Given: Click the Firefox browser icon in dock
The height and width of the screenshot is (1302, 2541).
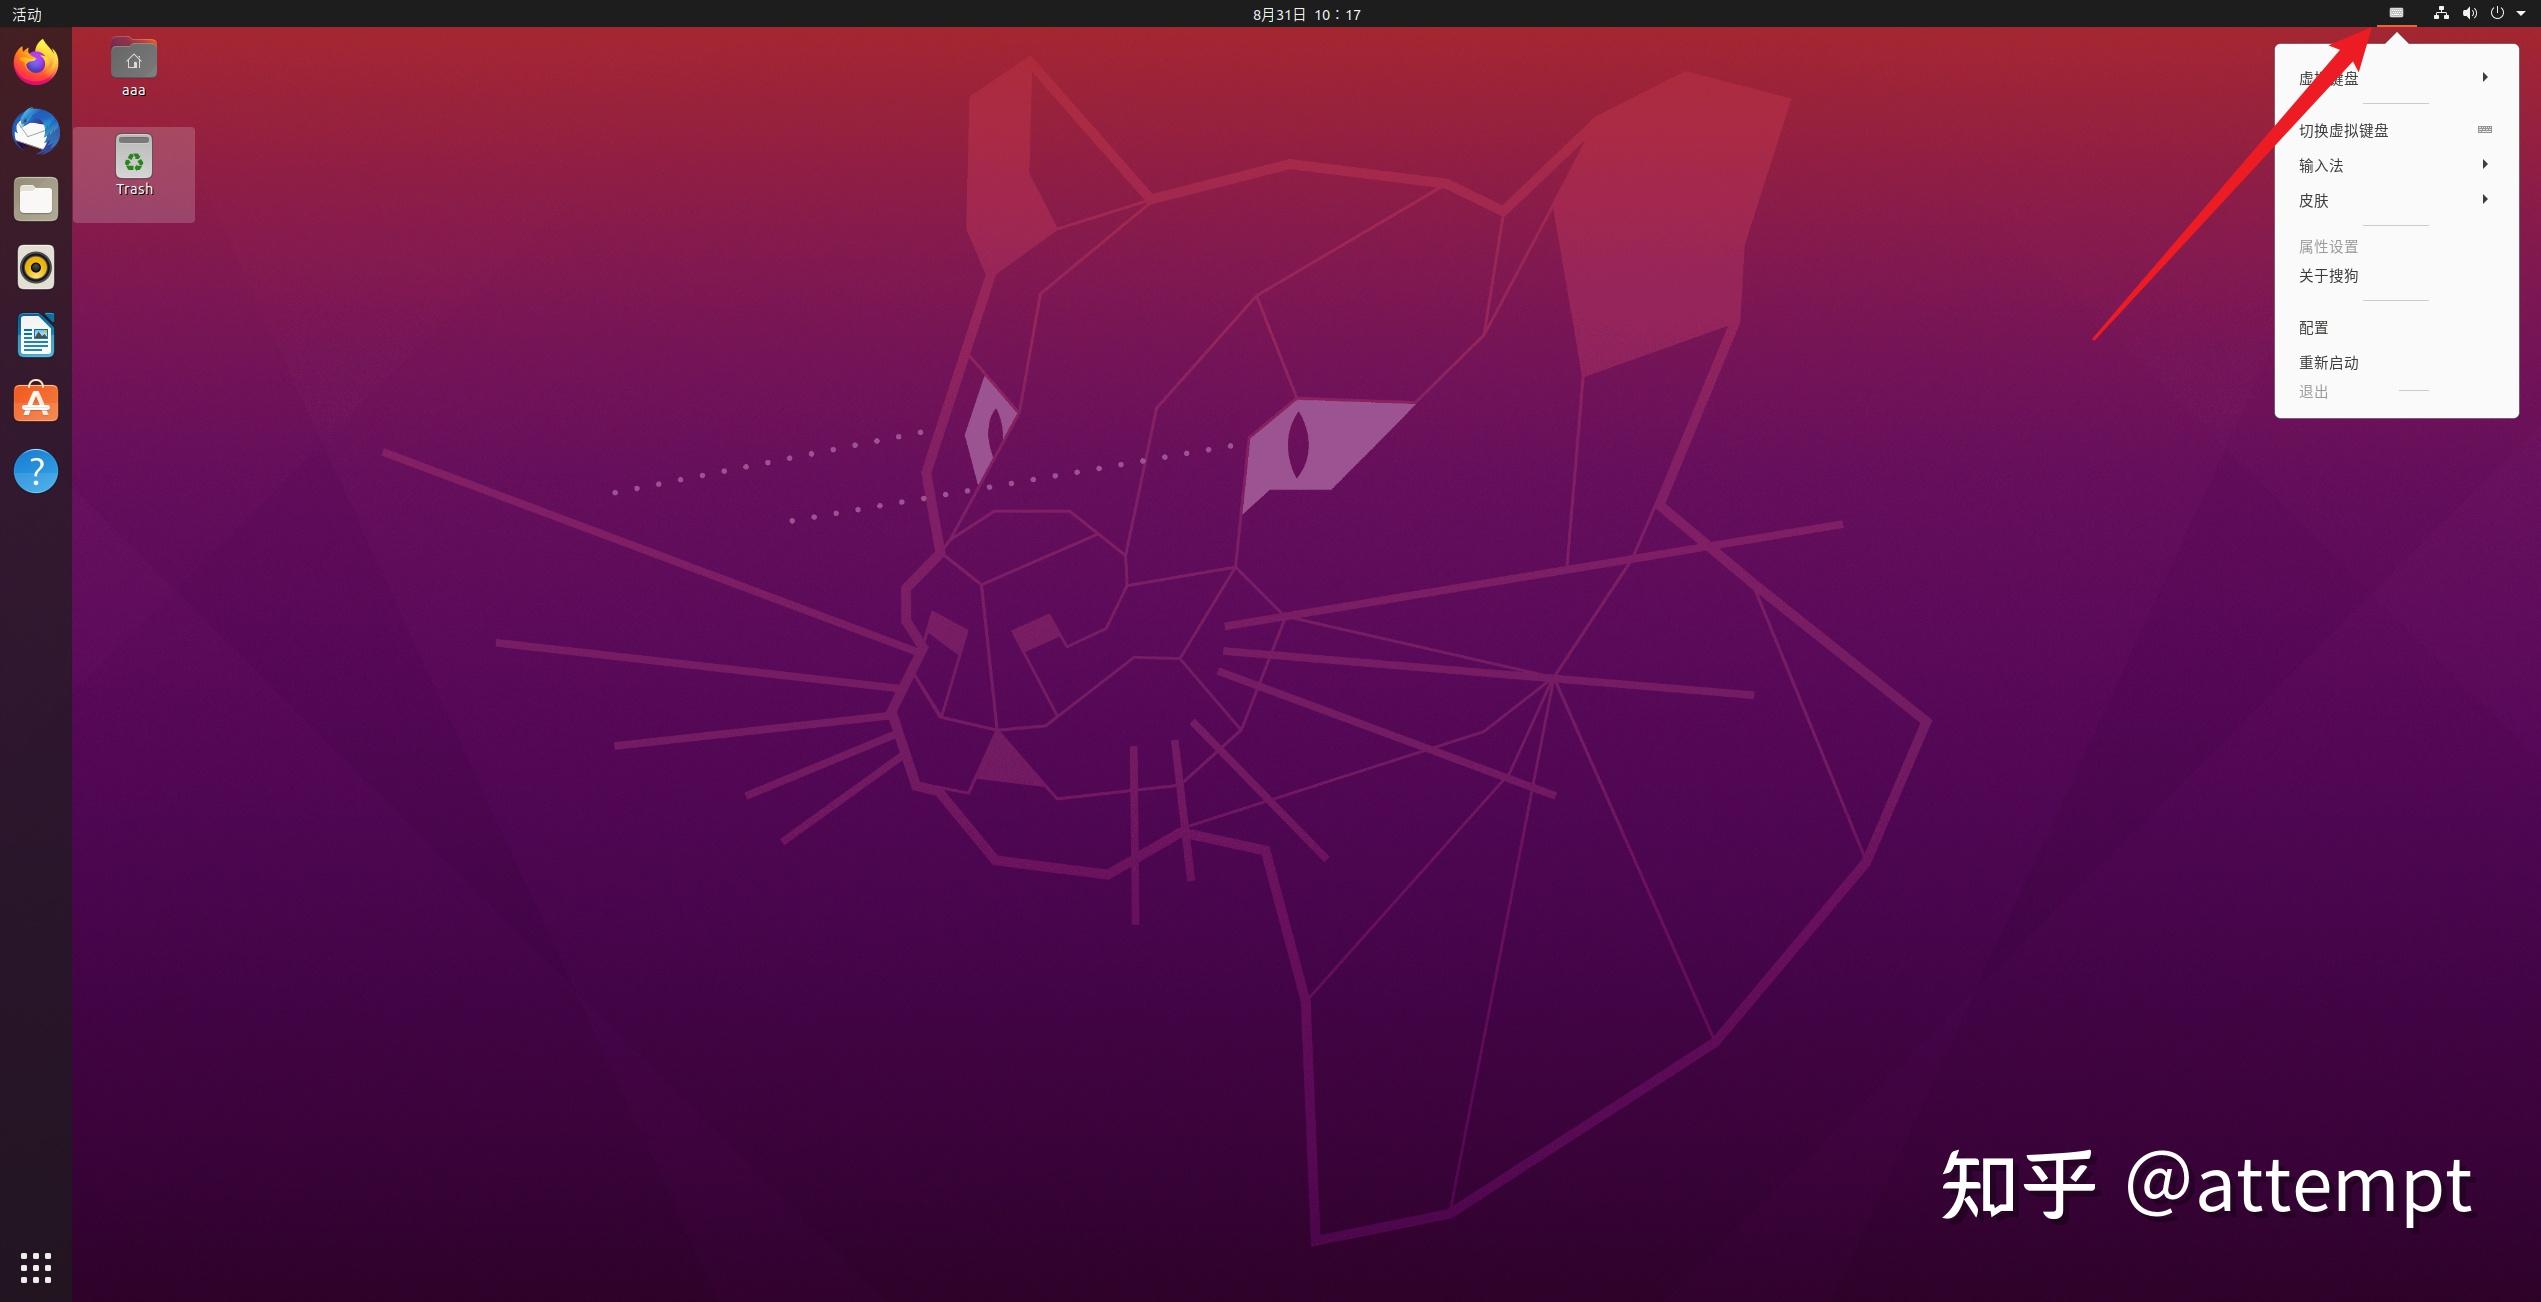Looking at the screenshot, I should point(37,61).
